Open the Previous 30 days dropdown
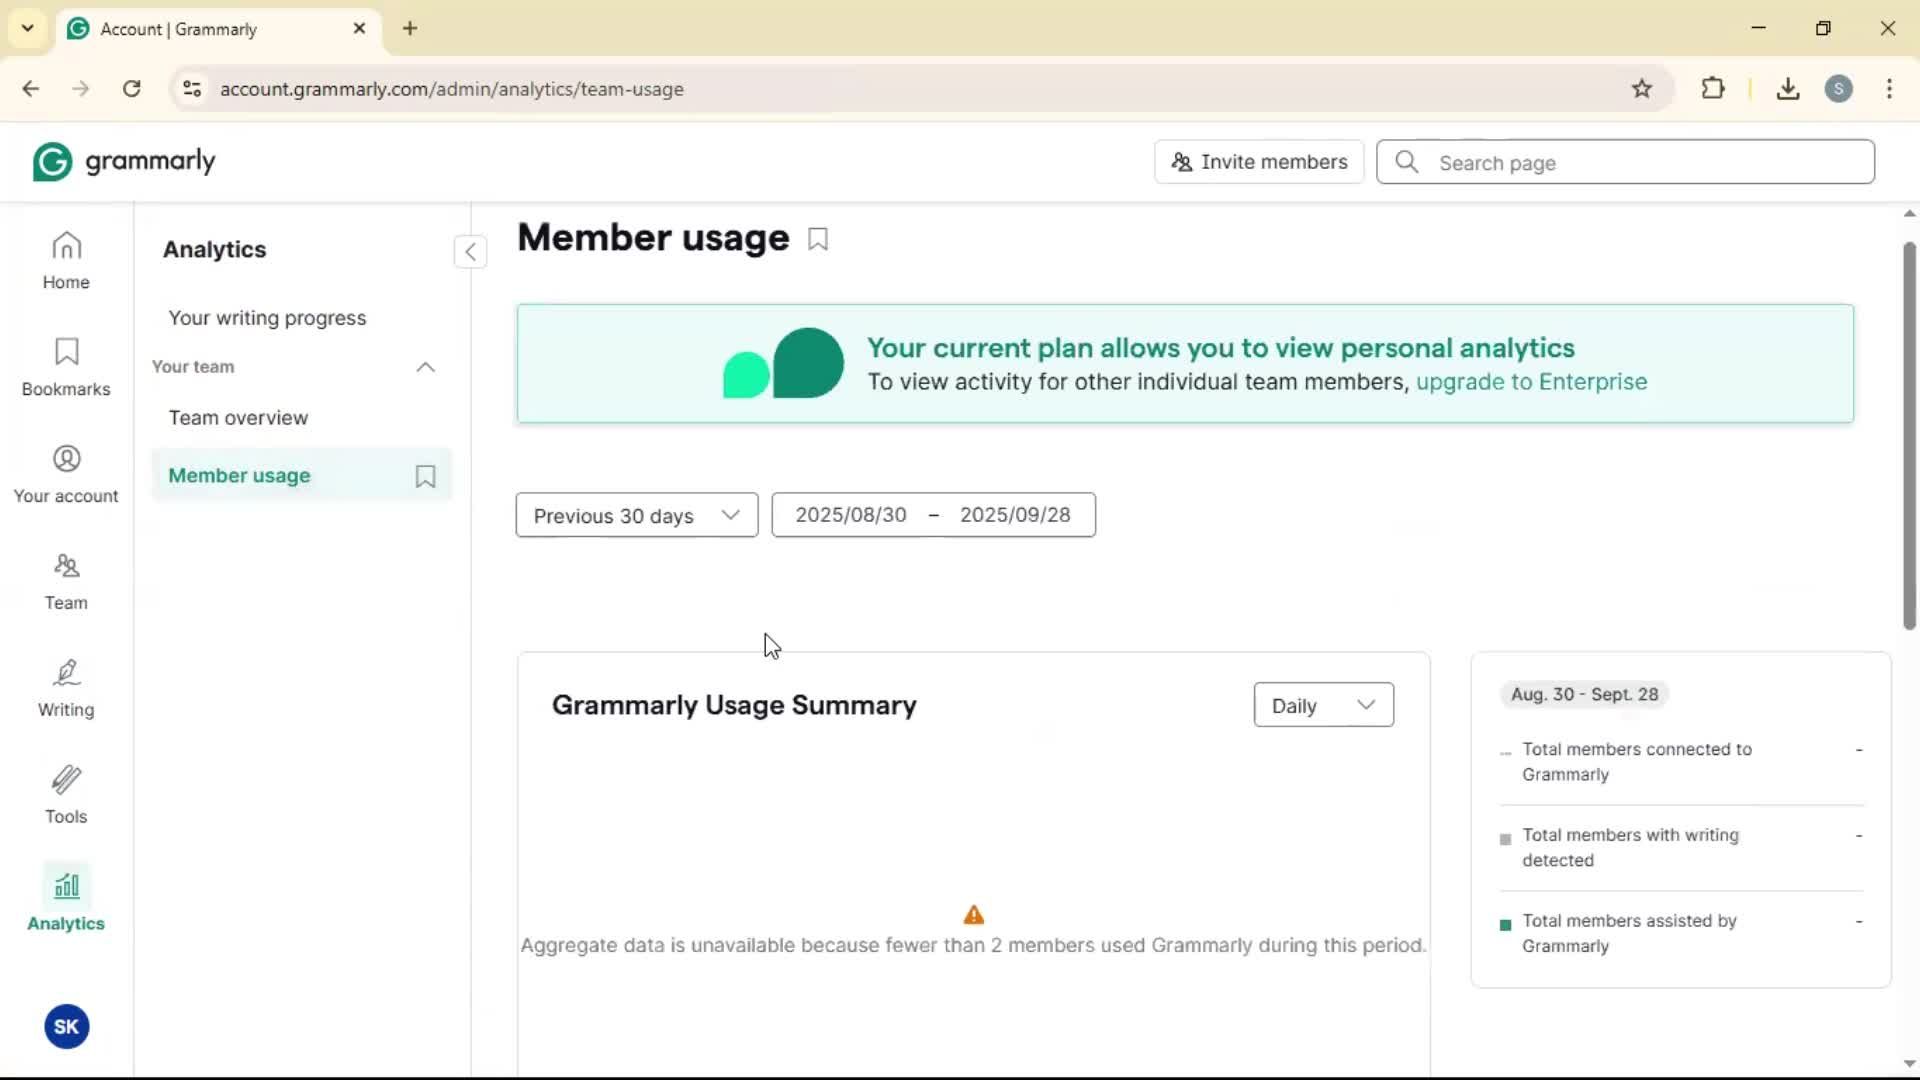Screen dimensions: 1920x1080 pos(636,515)
